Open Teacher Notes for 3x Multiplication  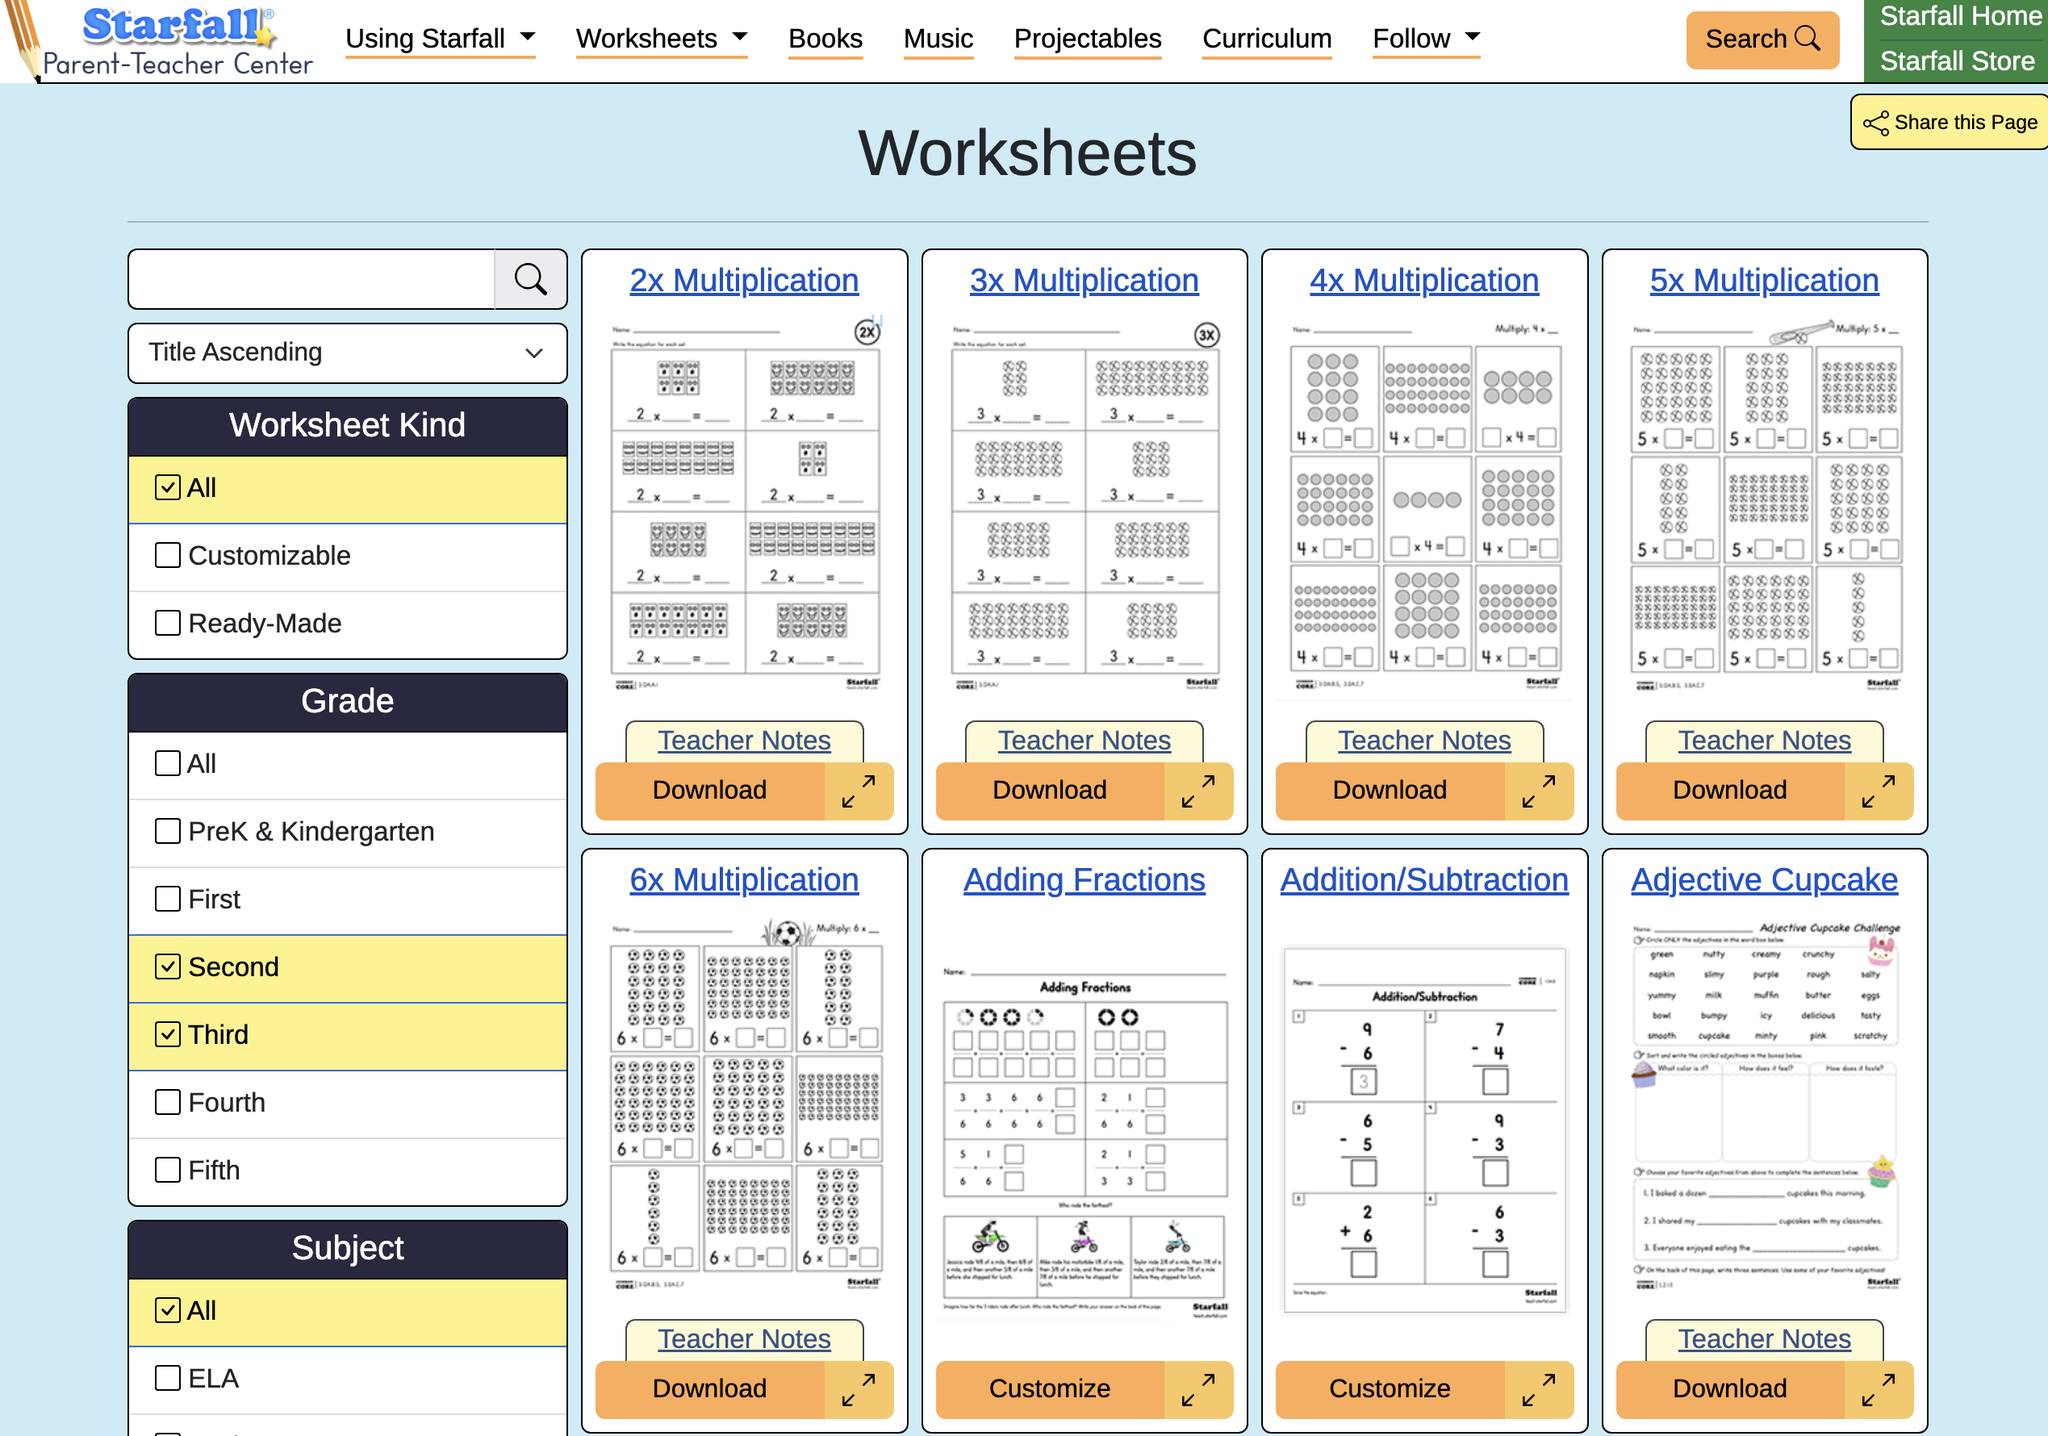pos(1084,741)
